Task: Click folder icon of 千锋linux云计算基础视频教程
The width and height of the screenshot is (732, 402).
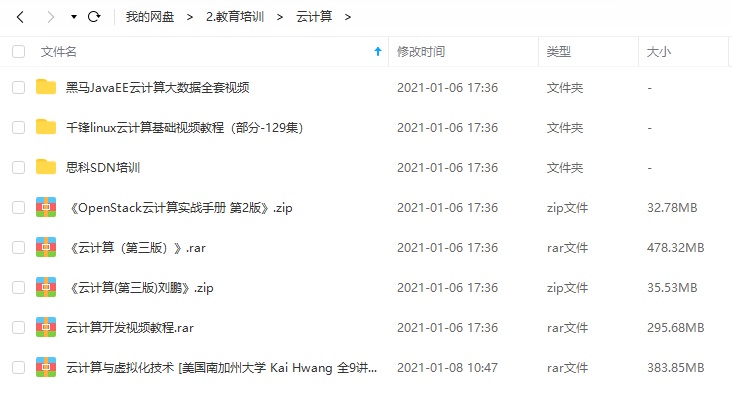Action: click(46, 127)
